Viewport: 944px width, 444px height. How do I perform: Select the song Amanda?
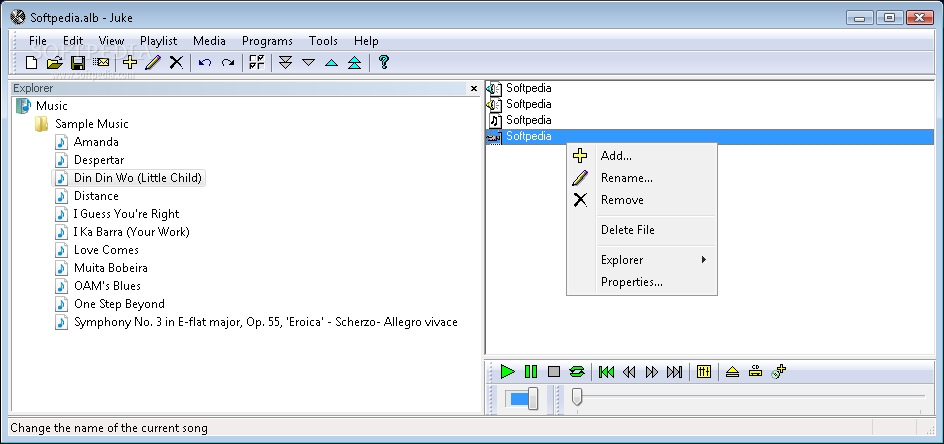pyautogui.click(x=96, y=142)
